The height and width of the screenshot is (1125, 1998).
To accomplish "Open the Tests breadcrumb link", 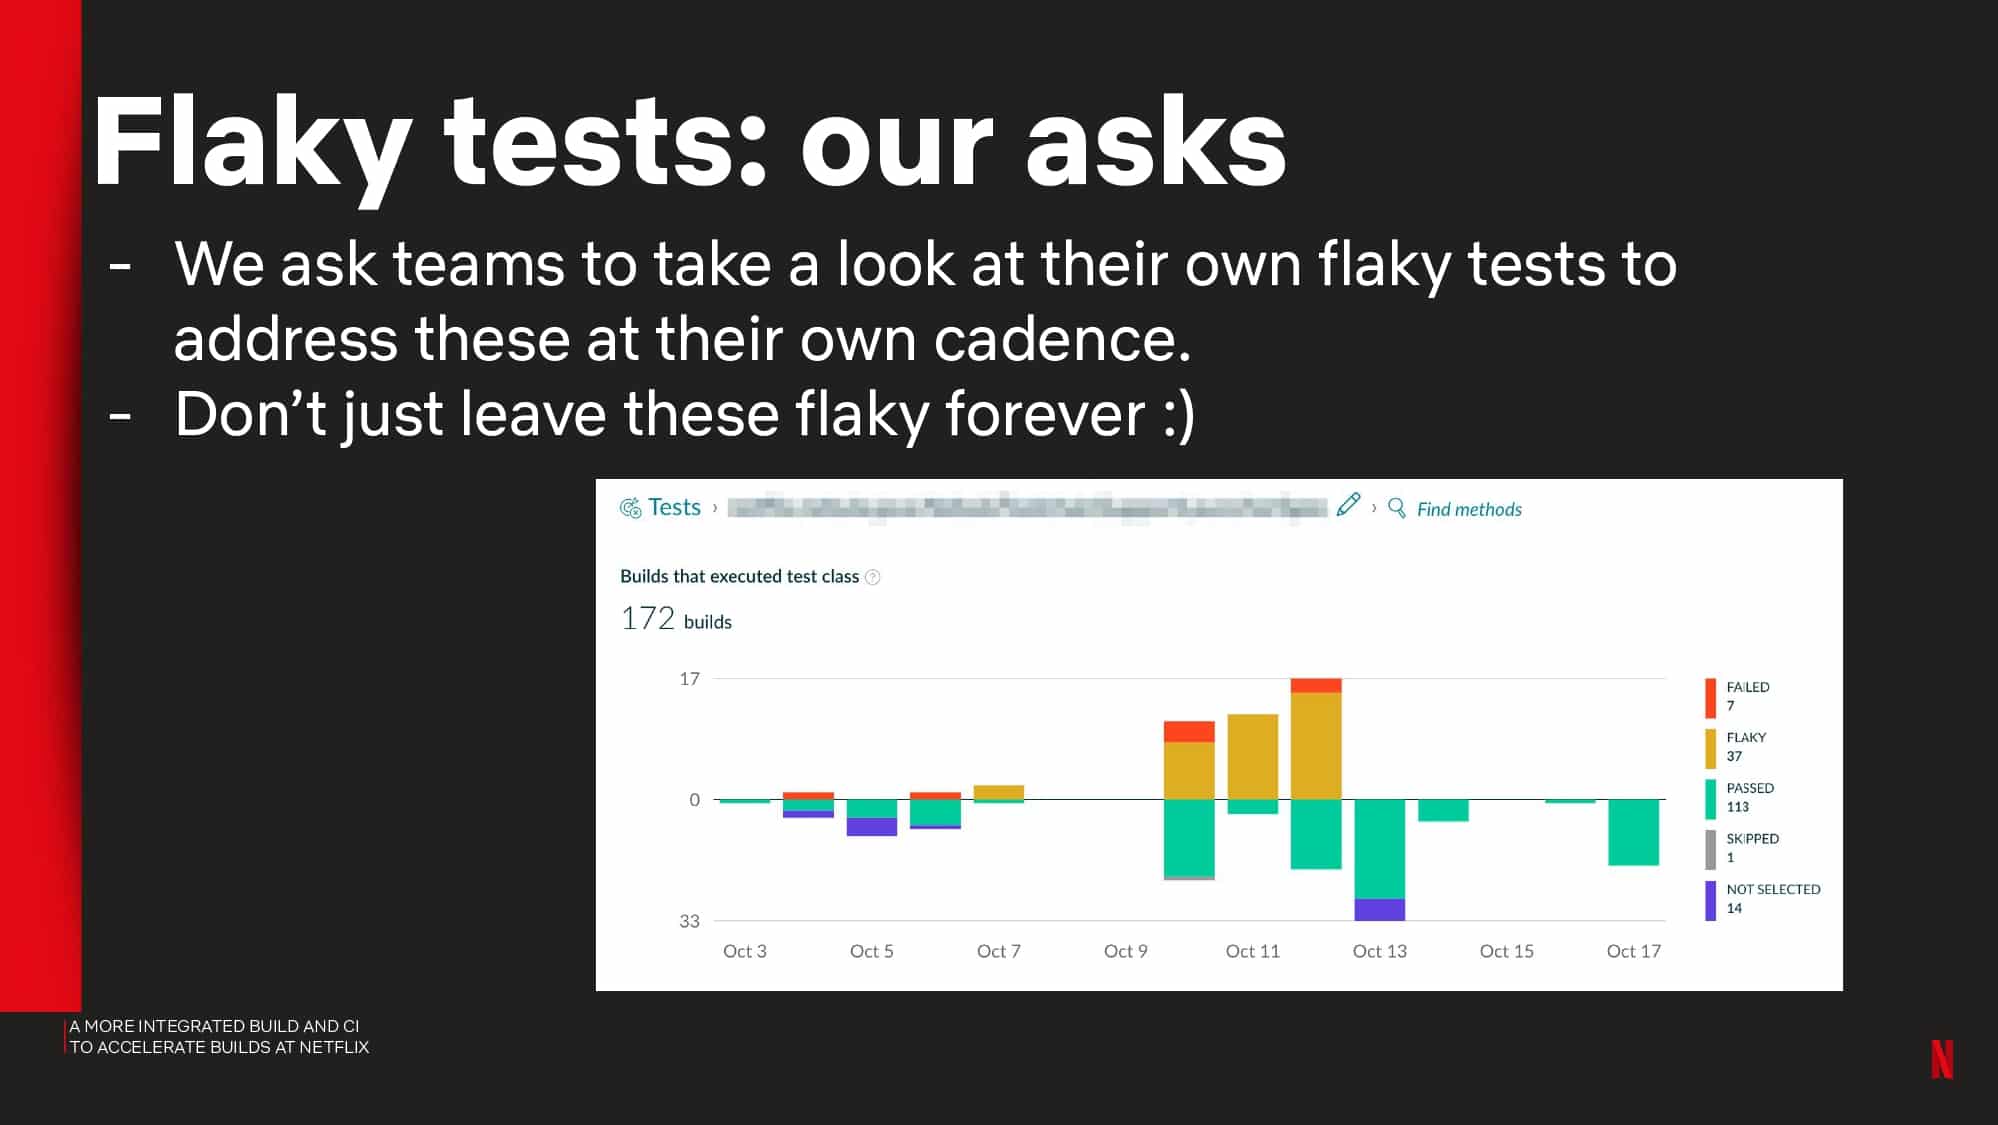I will [674, 508].
